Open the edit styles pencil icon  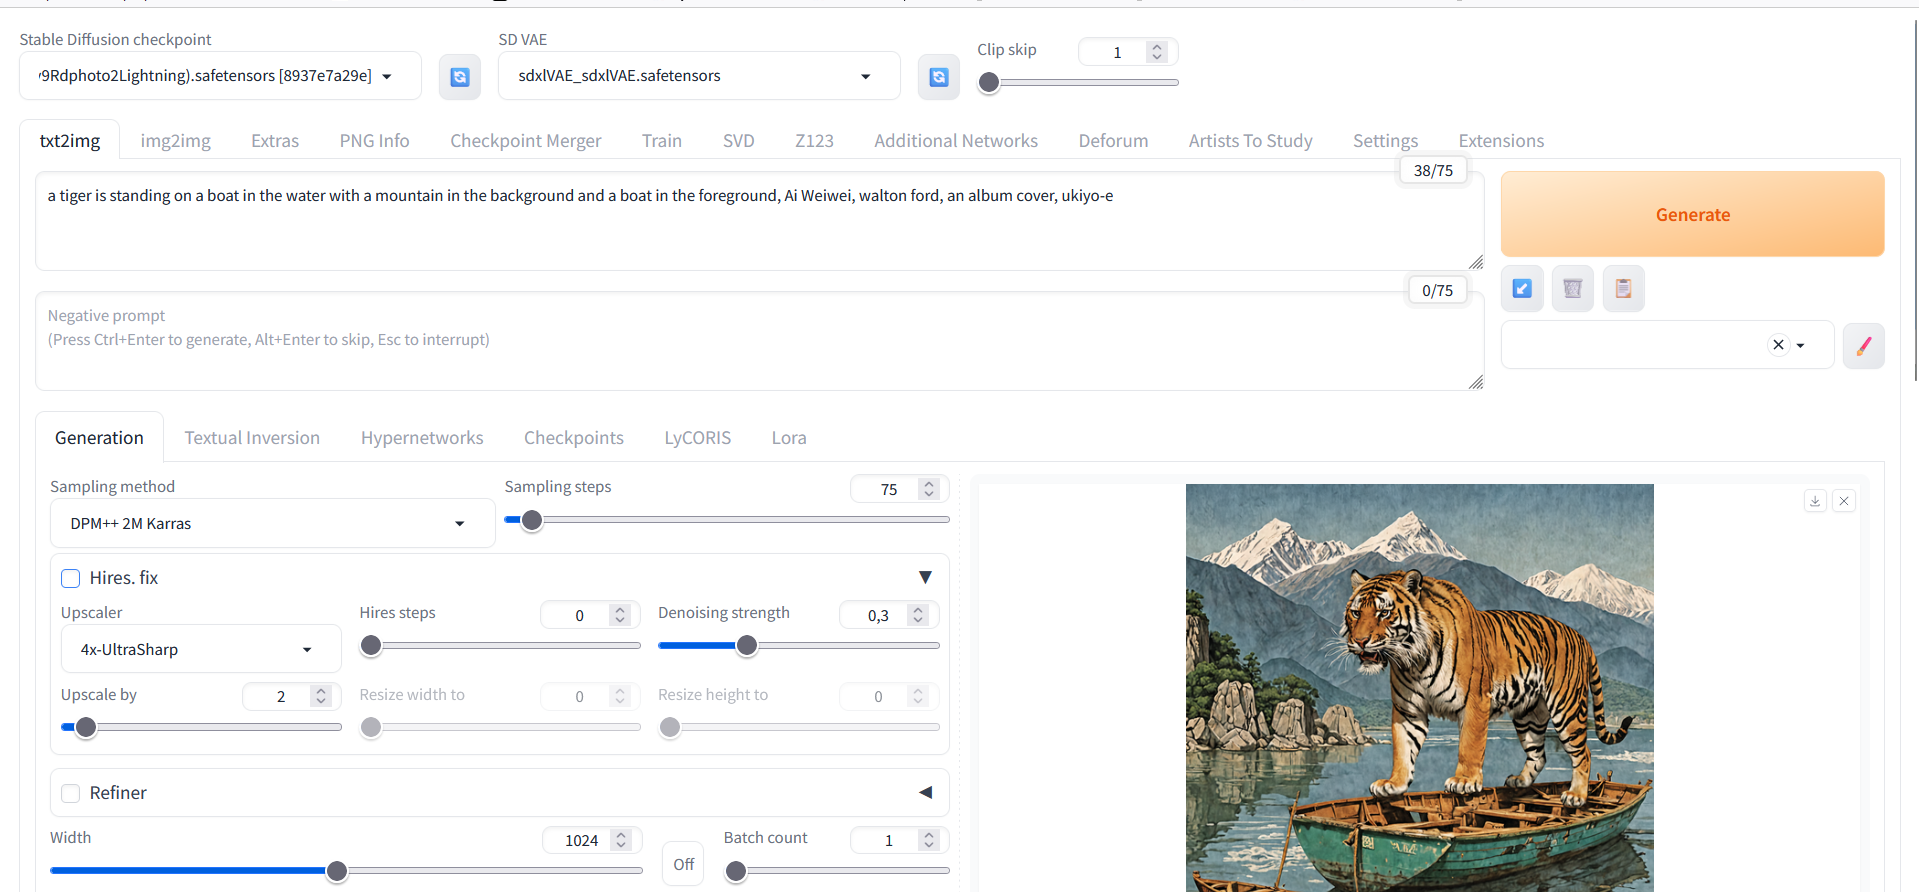coord(1864,346)
